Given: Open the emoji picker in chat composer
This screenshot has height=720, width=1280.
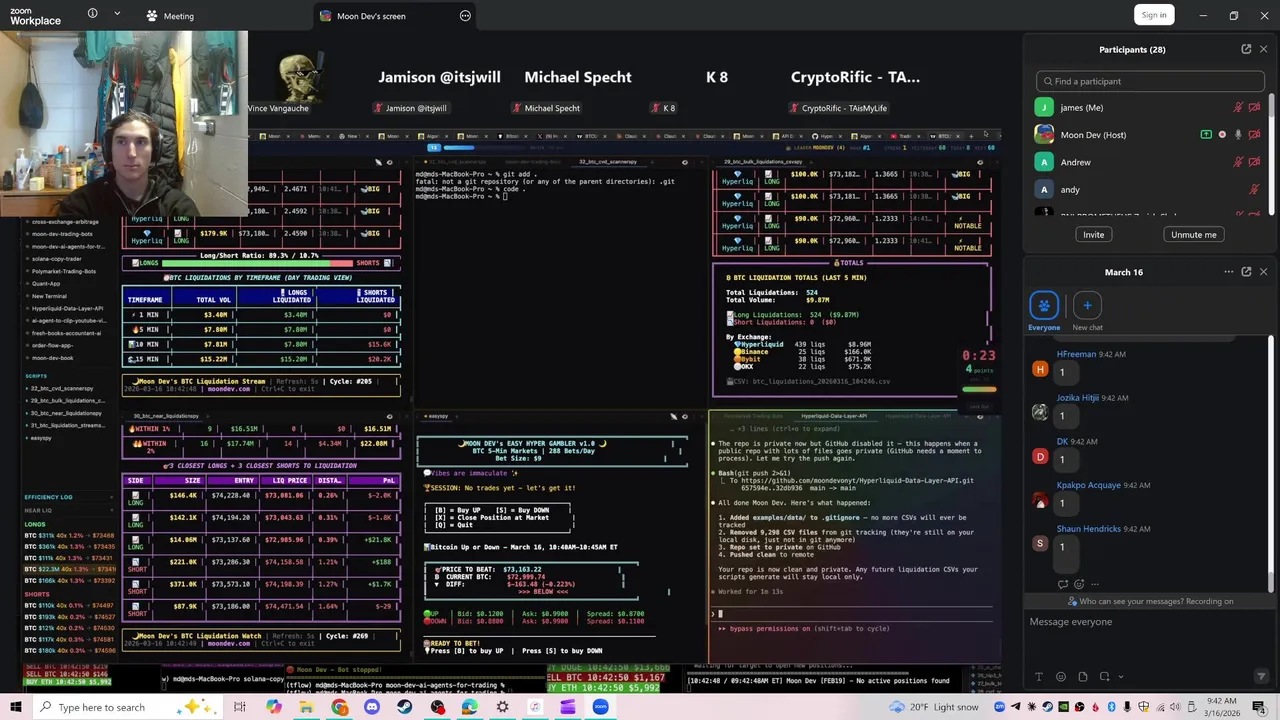Looking at the screenshot, I should coord(1061,677).
